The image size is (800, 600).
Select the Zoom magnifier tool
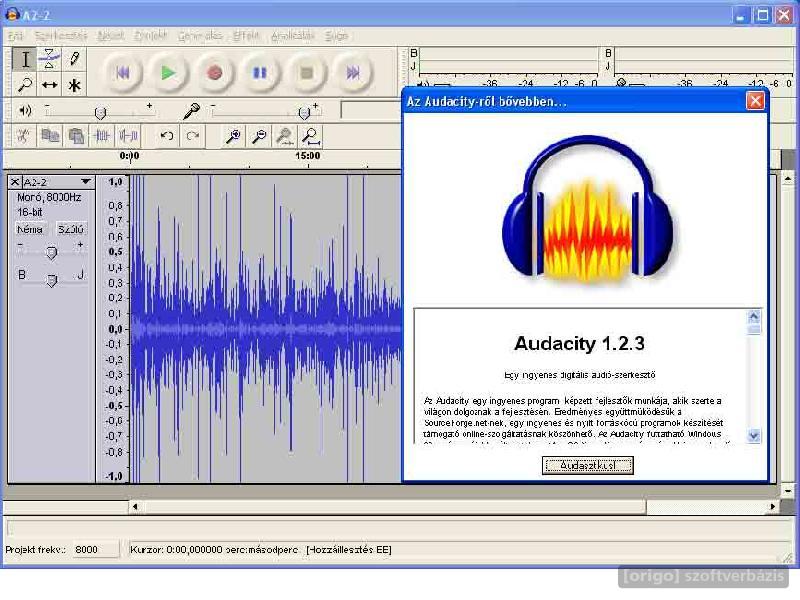pos(24,85)
